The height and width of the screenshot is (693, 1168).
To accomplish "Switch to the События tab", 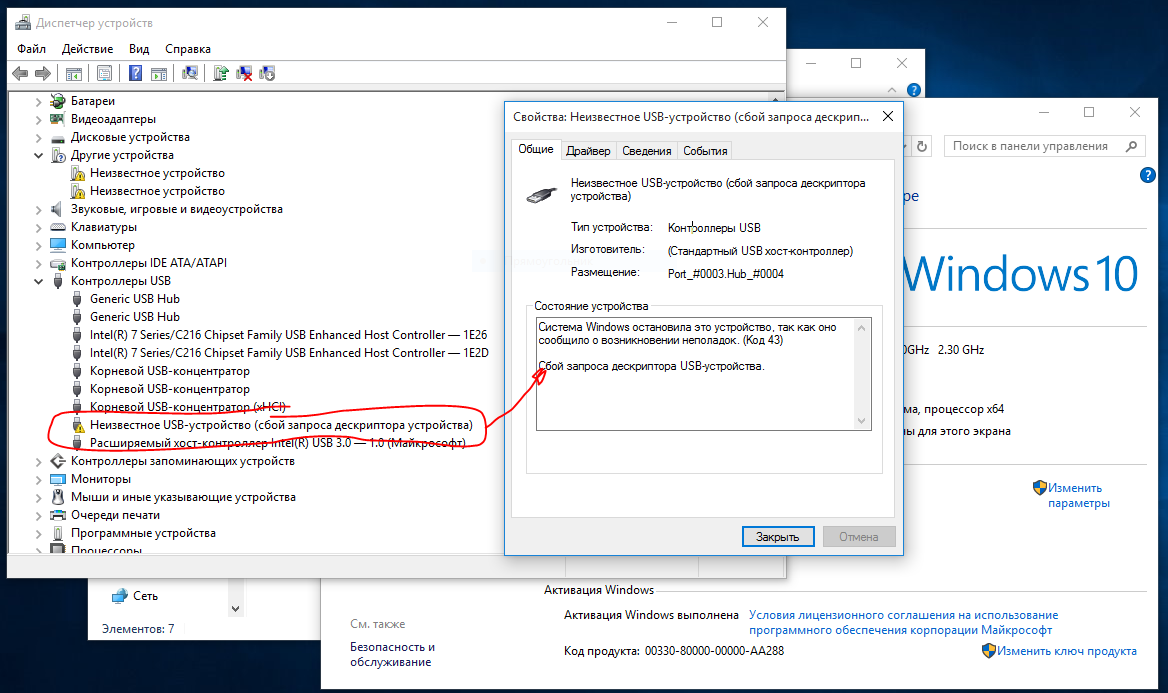I will pyautogui.click(x=704, y=151).
